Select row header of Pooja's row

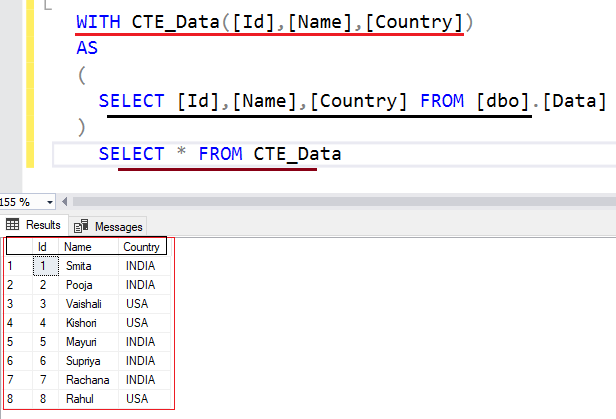pyautogui.click(x=19, y=285)
